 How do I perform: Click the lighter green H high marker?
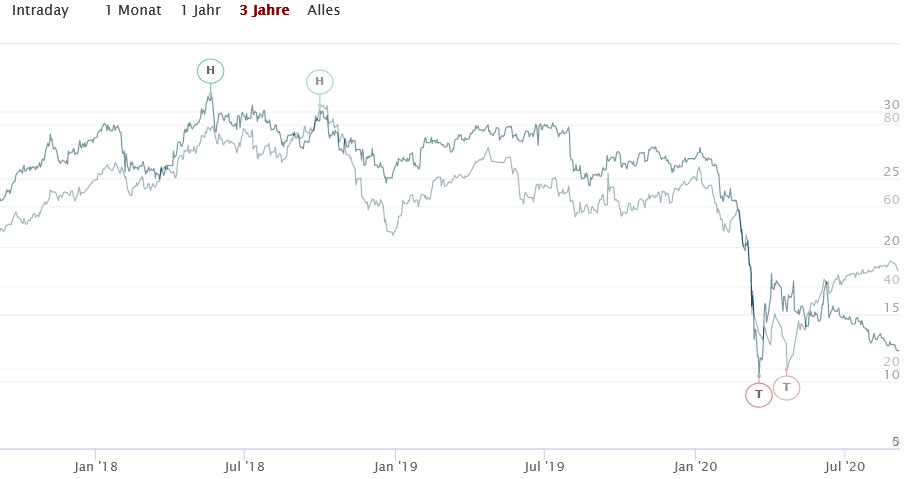(x=320, y=82)
